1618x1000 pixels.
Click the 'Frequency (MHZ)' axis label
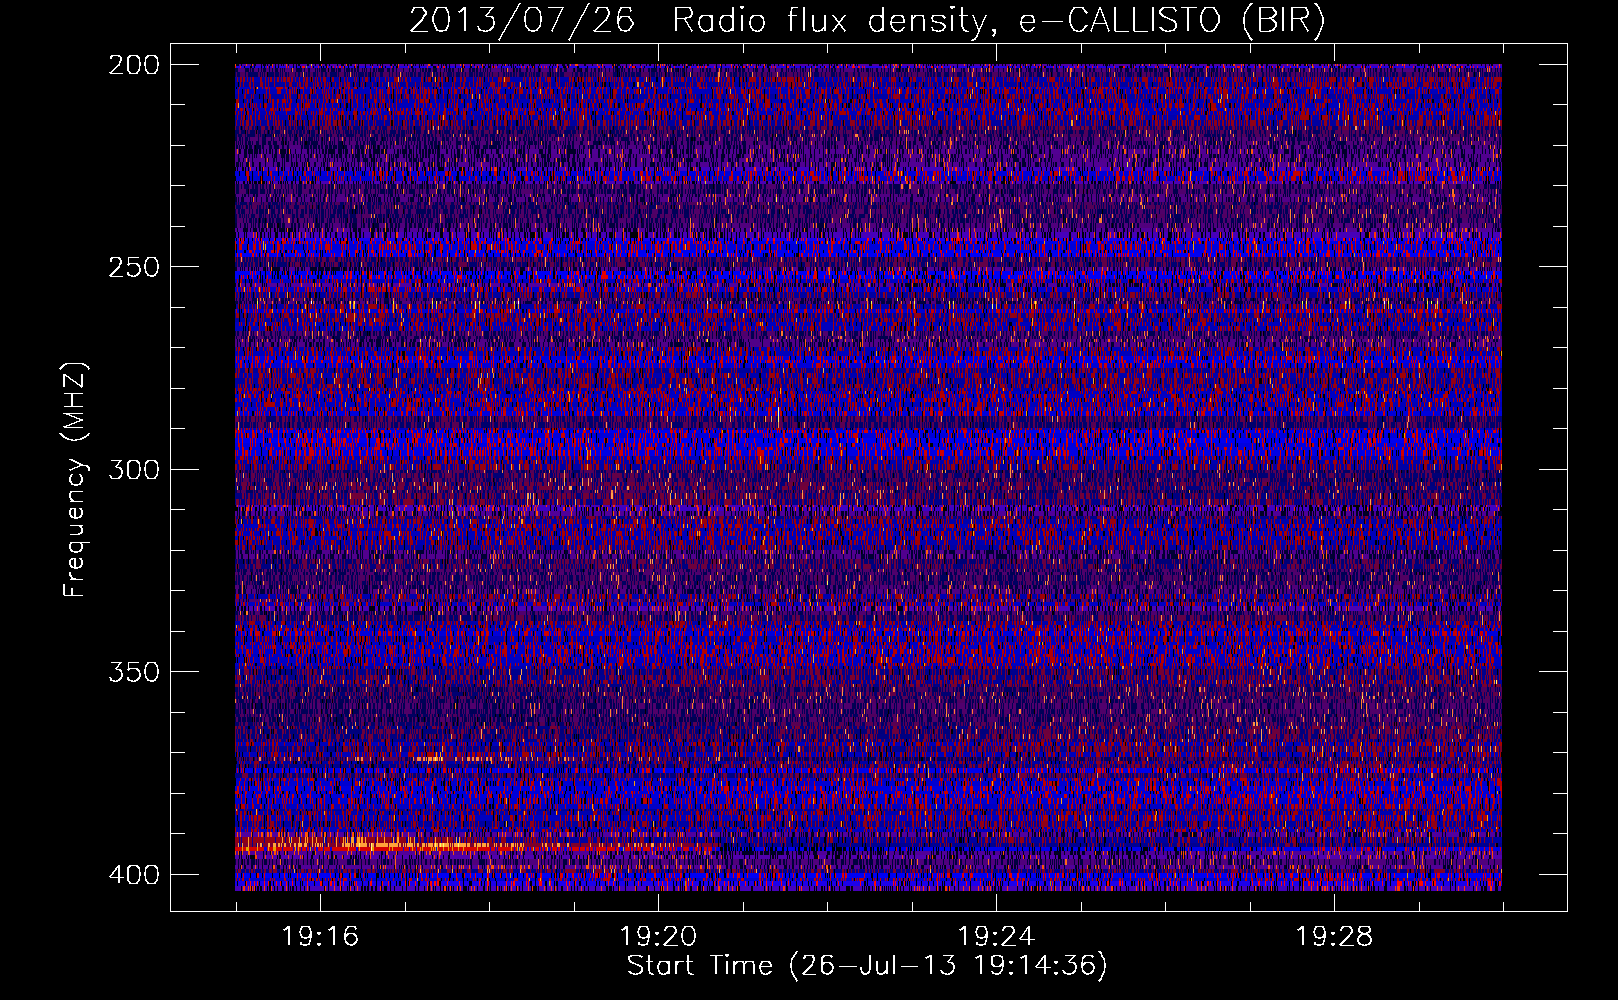click(75, 480)
